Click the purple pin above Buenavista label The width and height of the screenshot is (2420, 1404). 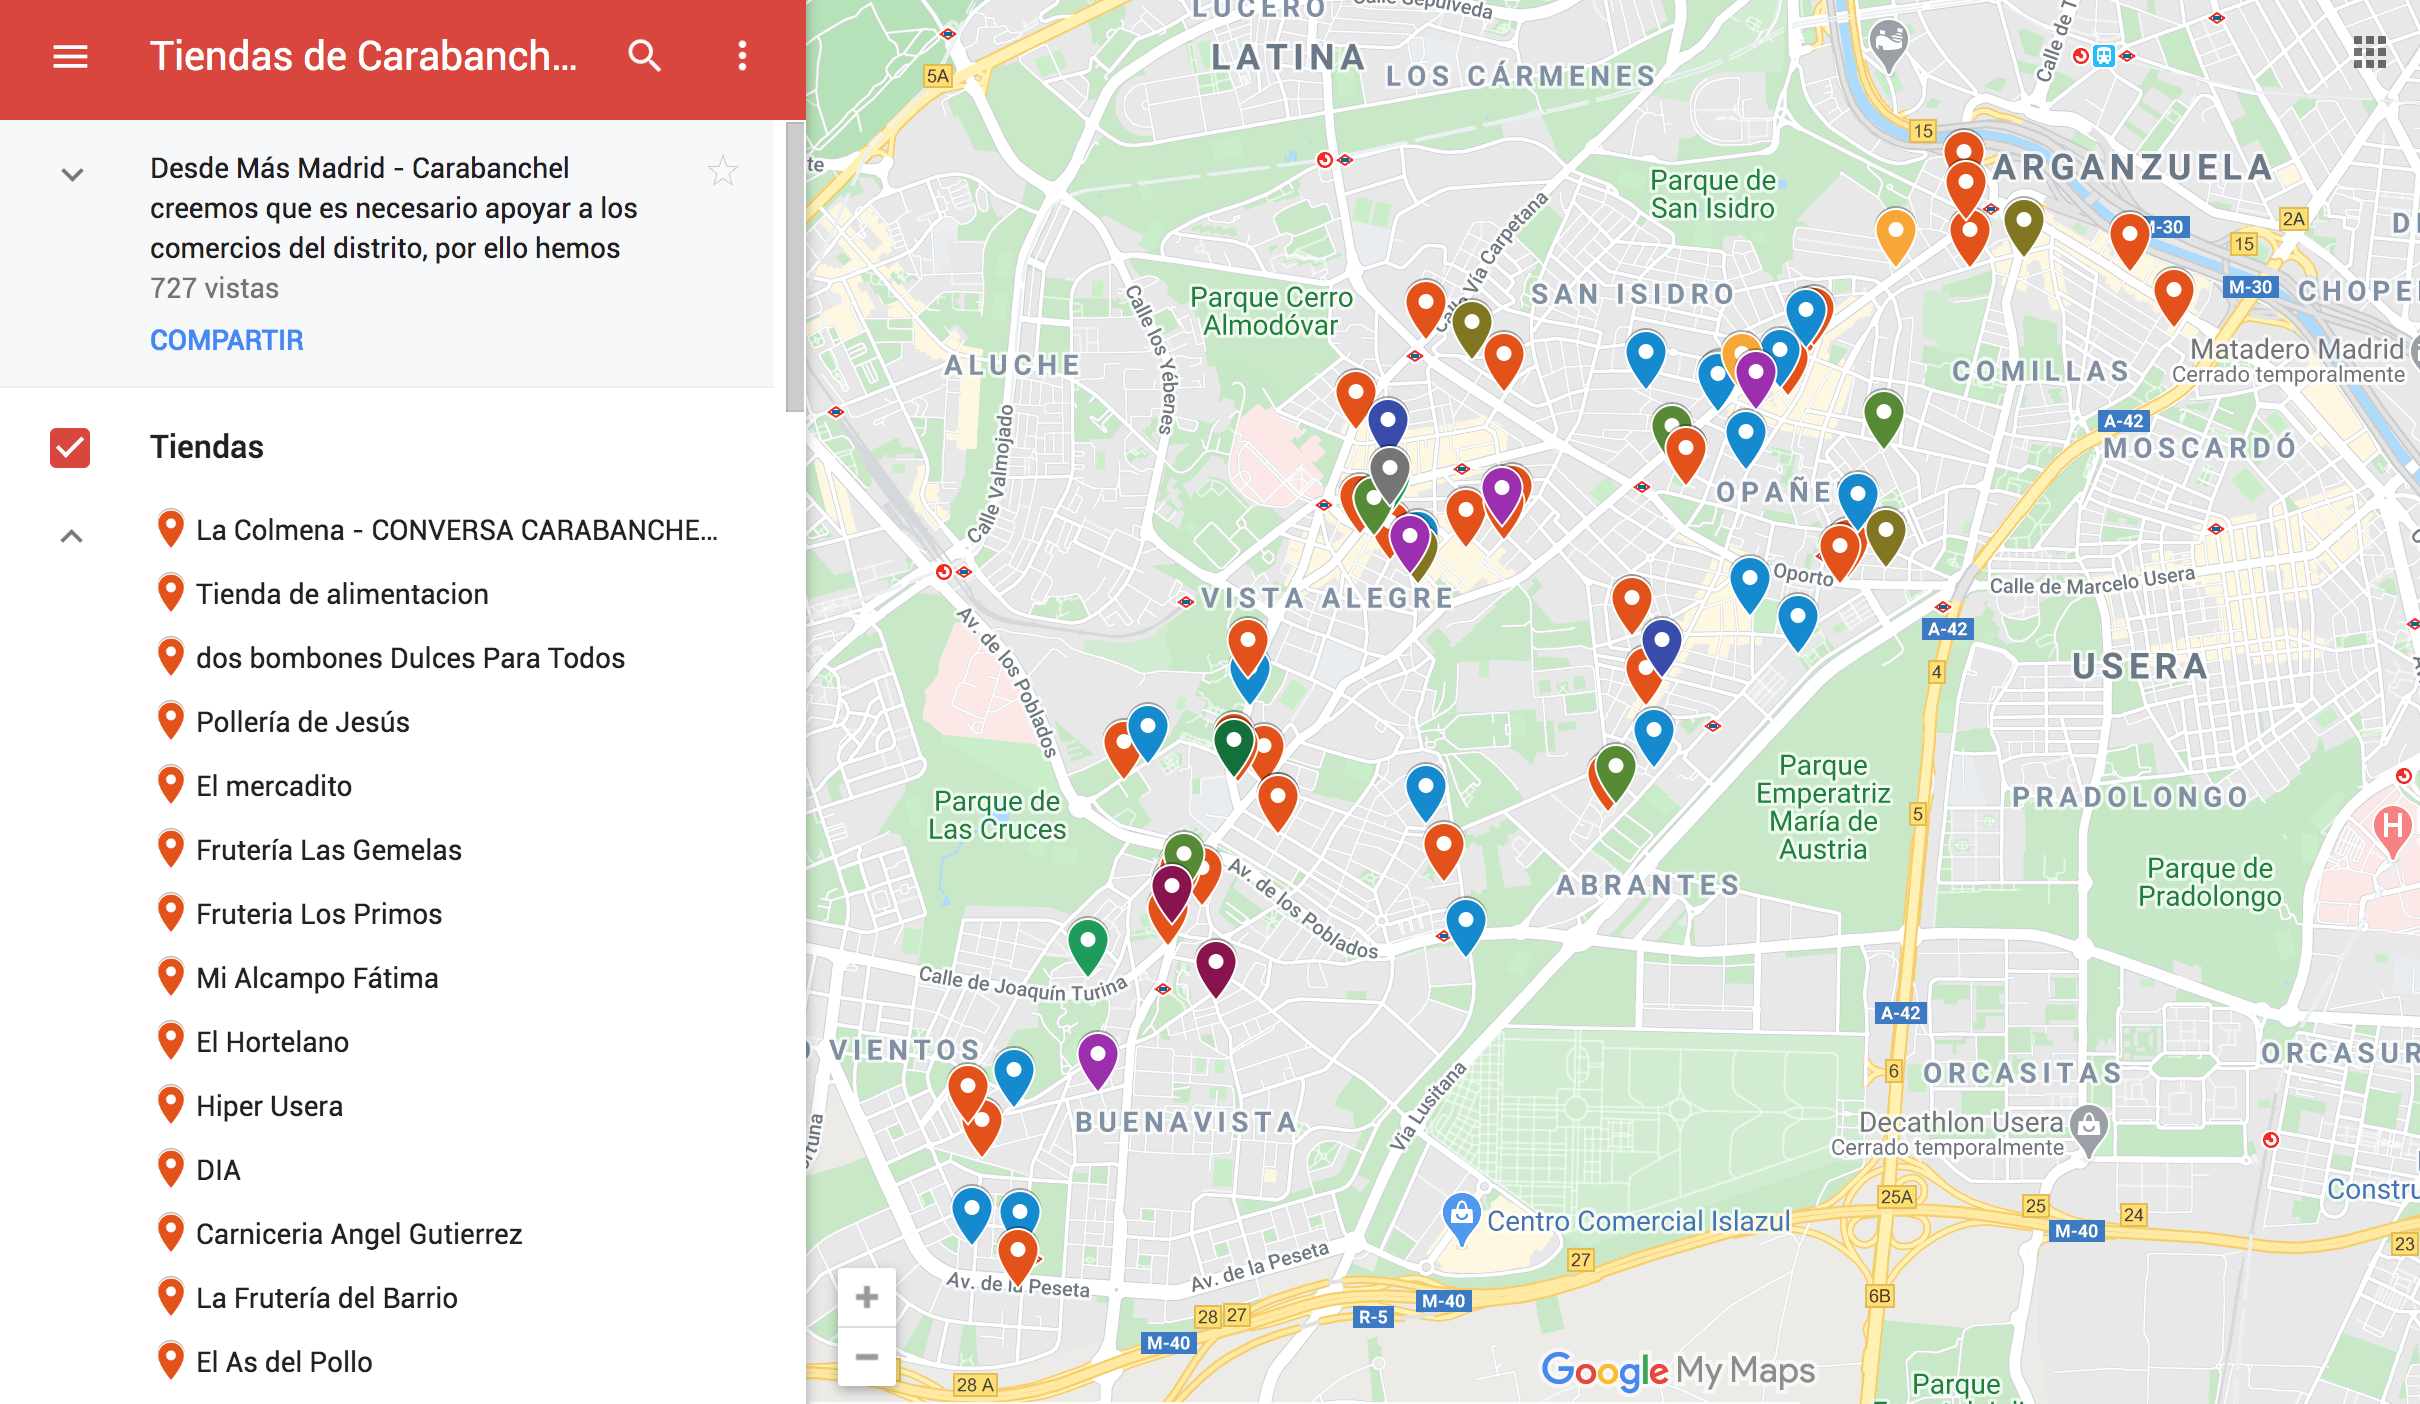point(1097,1060)
